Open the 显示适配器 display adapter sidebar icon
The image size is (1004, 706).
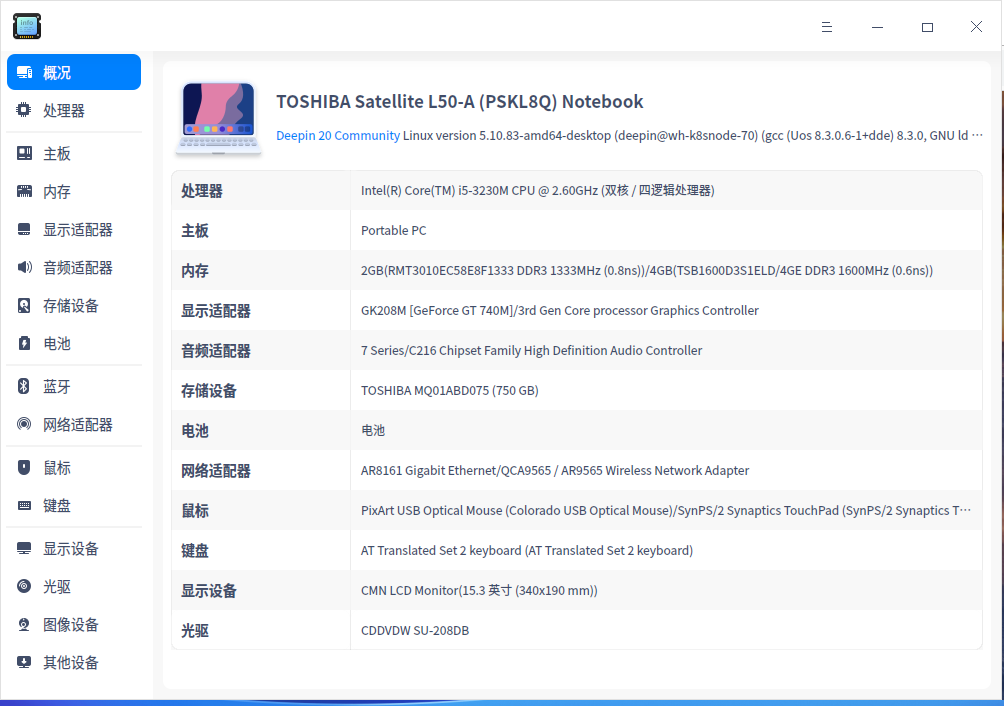(24, 229)
